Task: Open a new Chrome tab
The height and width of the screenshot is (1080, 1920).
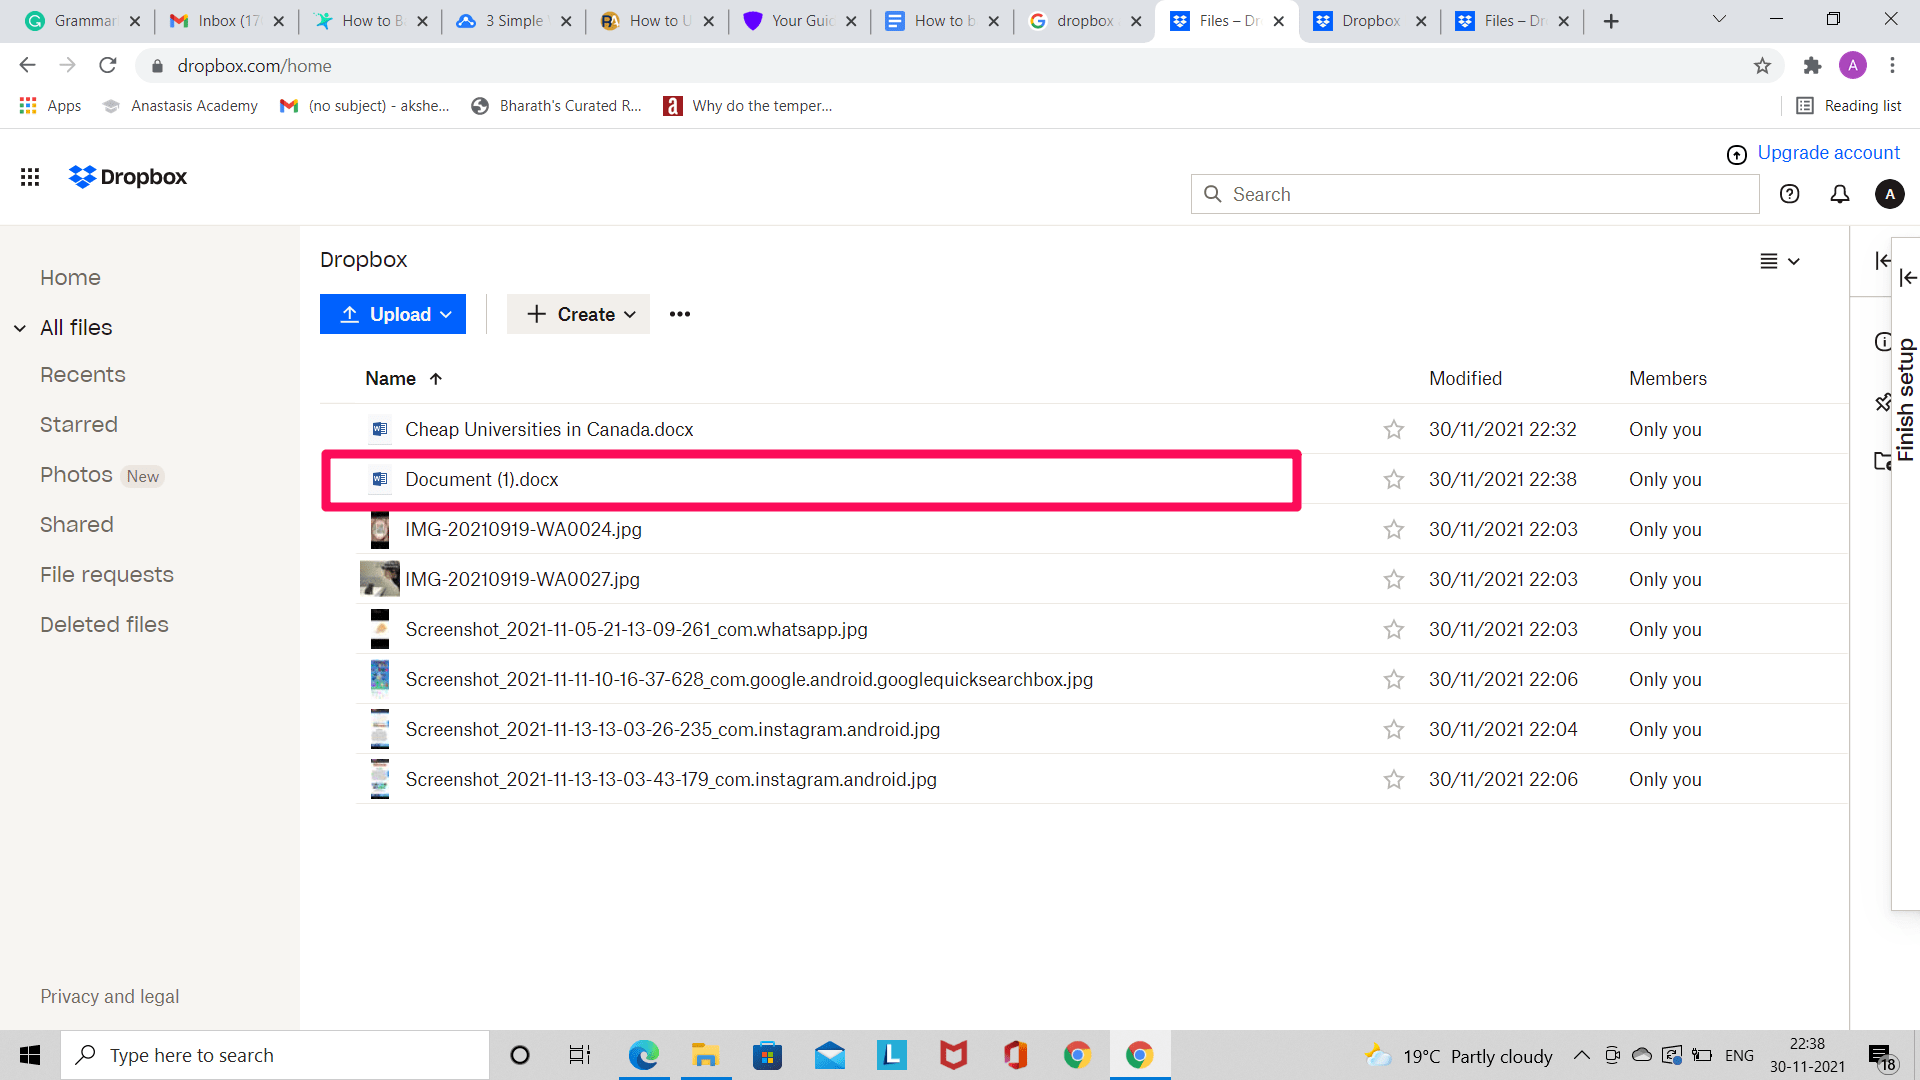Action: 1611,21
